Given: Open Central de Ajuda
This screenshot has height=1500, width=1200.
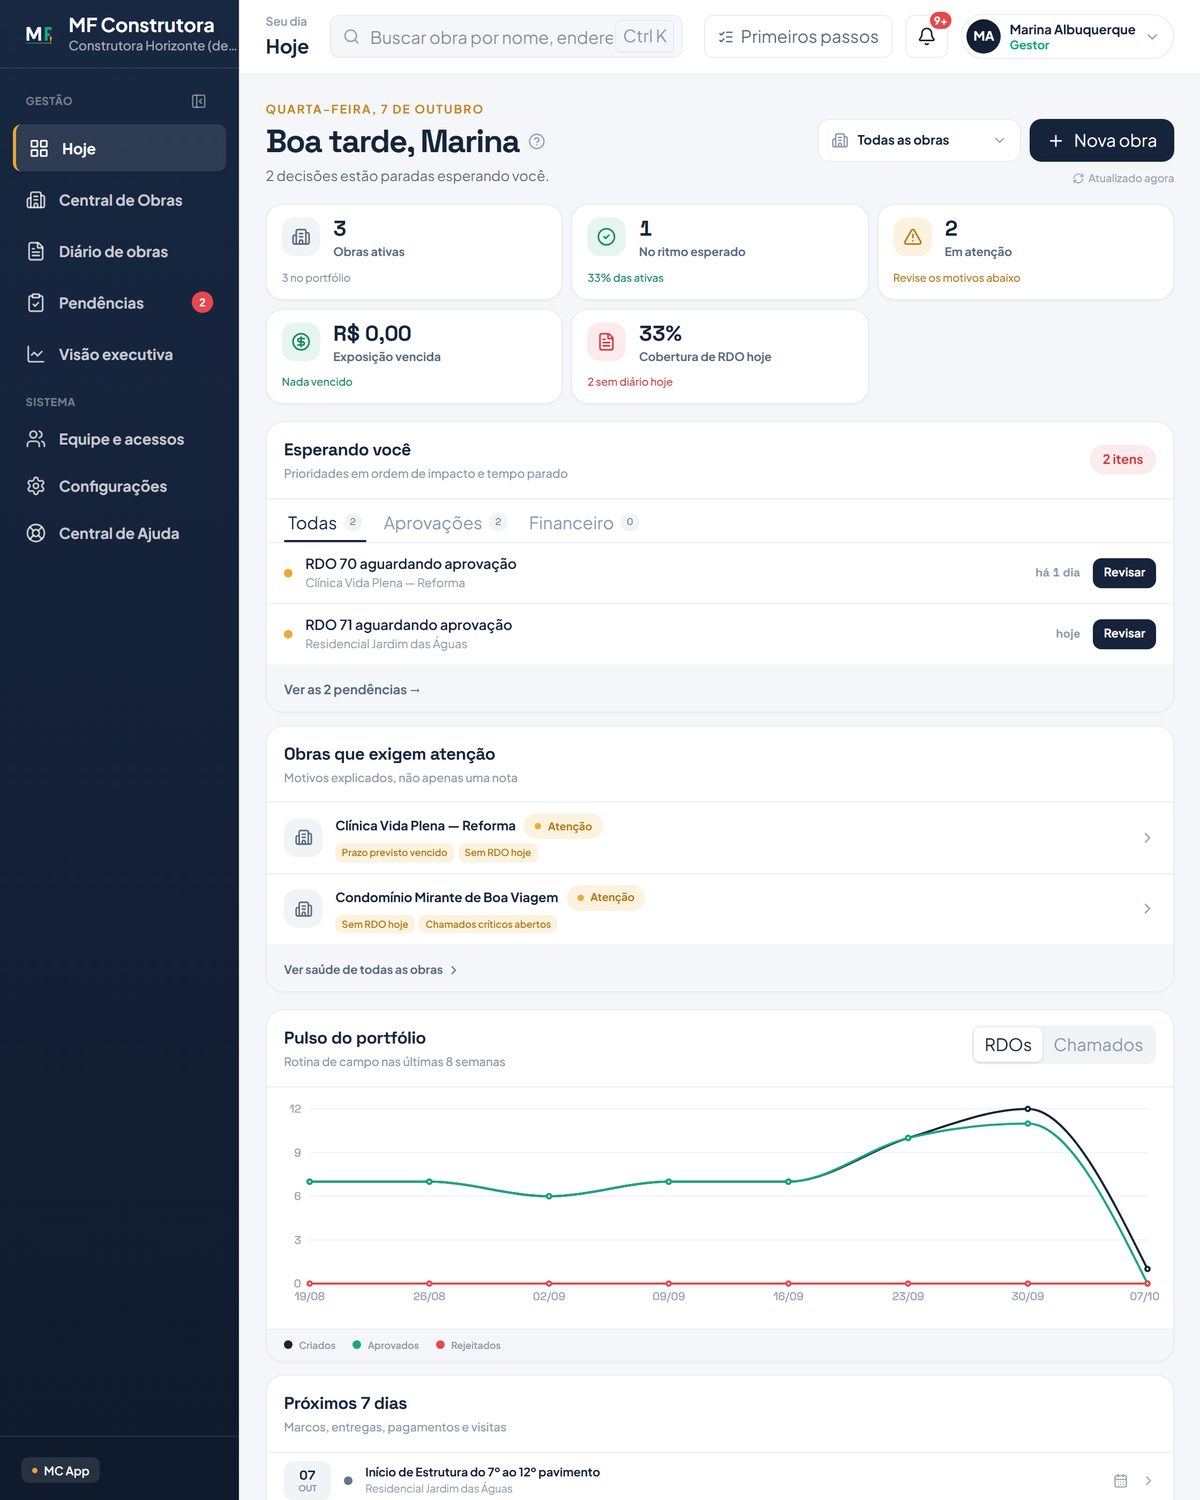Looking at the screenshot, I should click(x=120, y=534).
